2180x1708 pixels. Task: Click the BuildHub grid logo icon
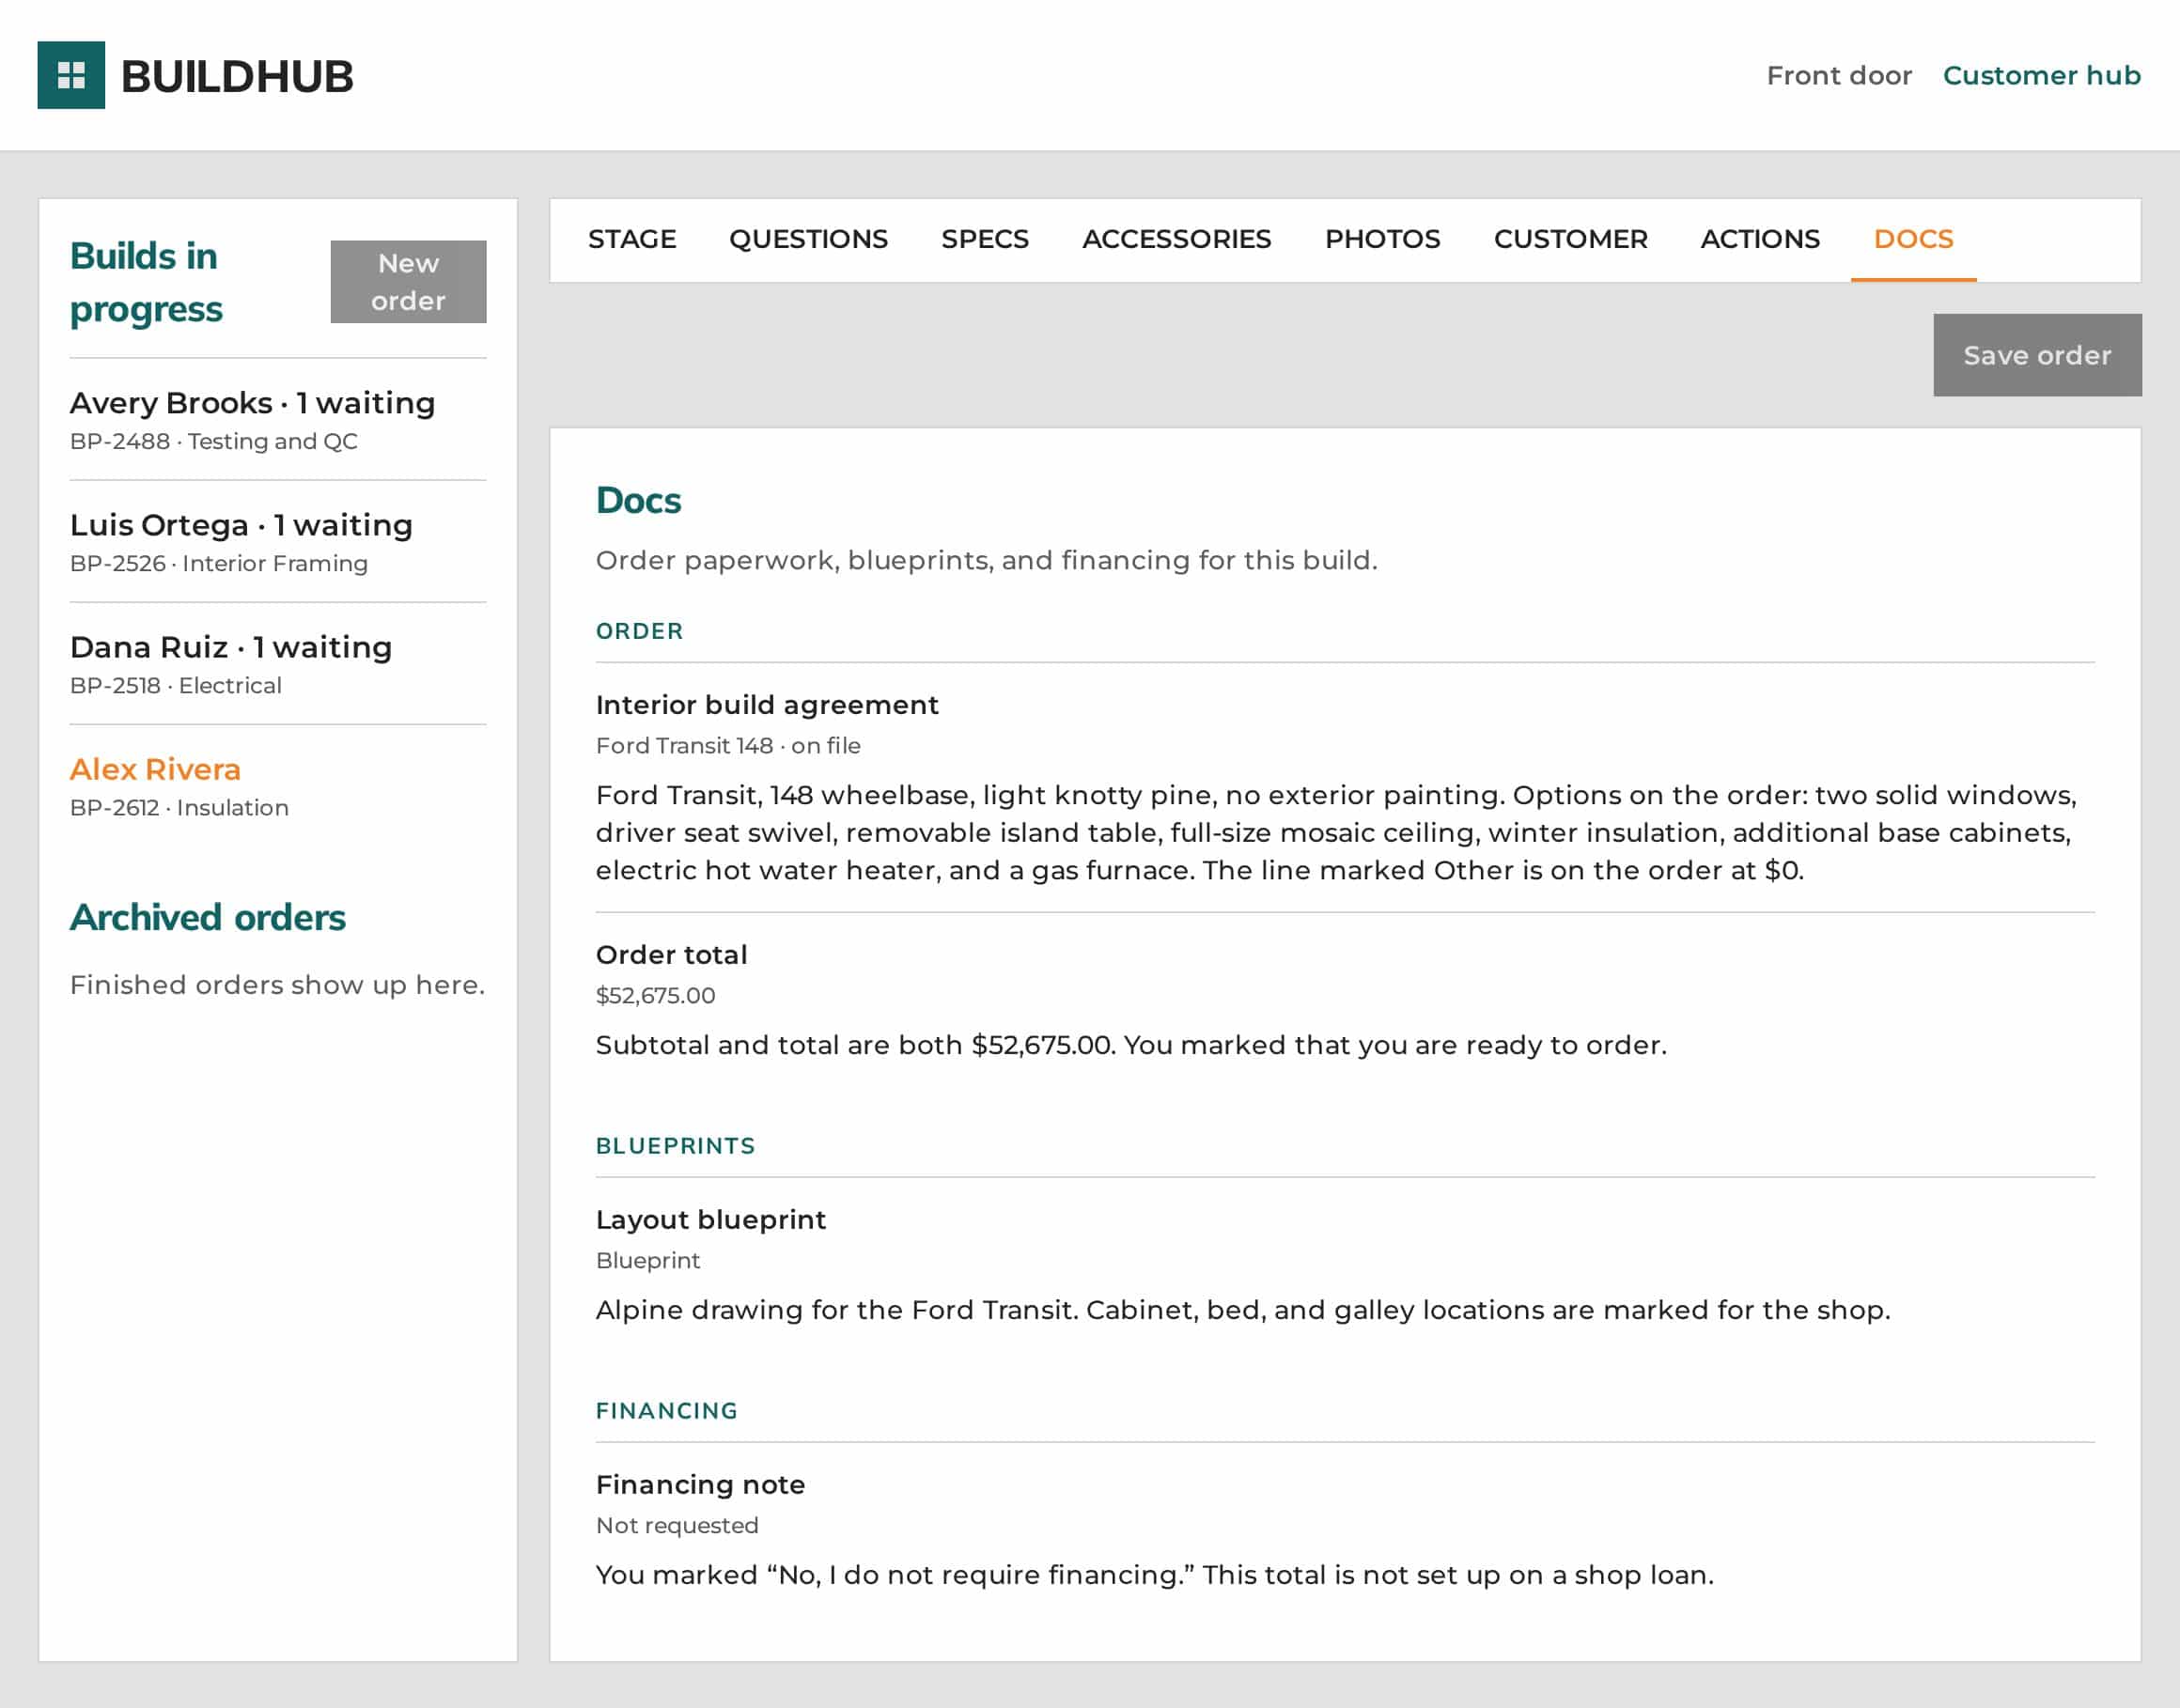(71, 75)
